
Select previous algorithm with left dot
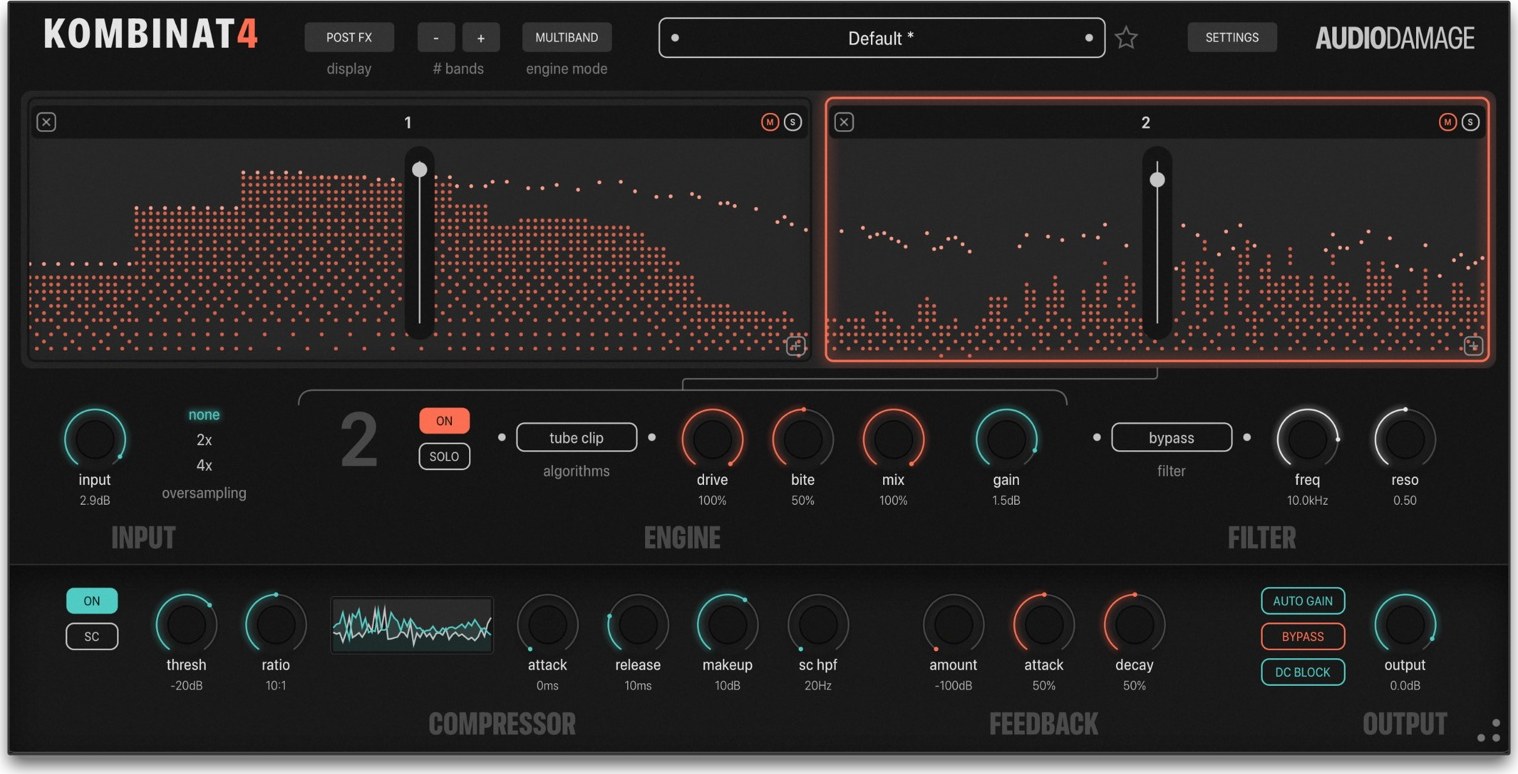click(x=502, y=437)
